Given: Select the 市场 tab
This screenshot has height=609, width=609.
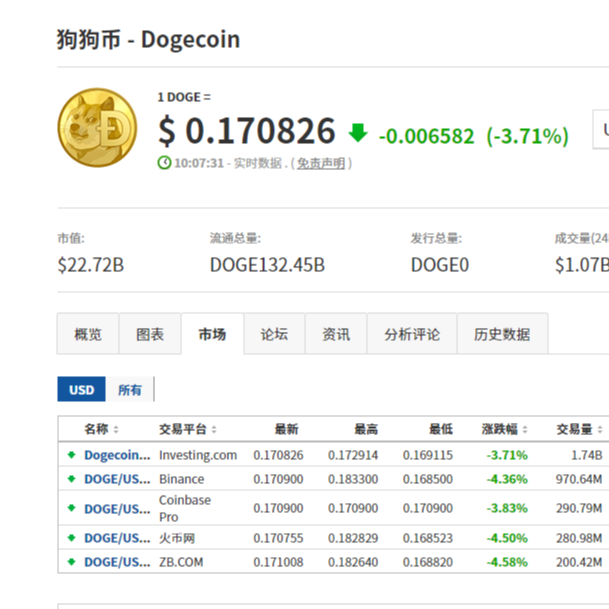Looking at the screenshot, I should 212,334.
